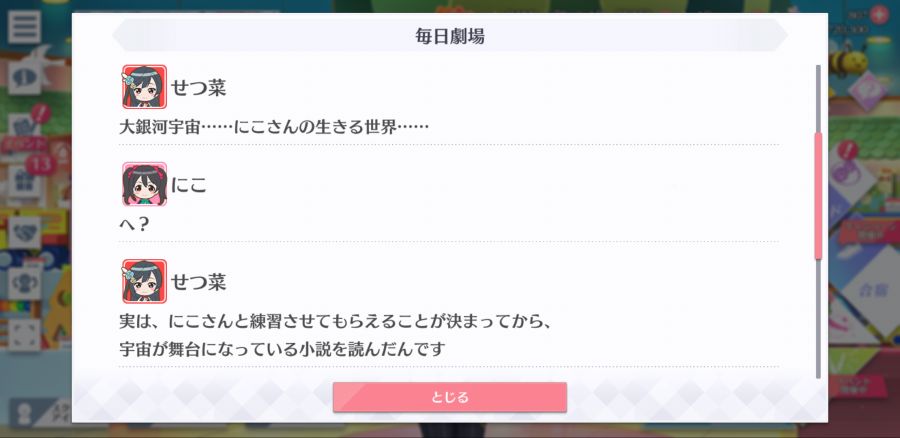Click the scrollbar track below the thumb
900x438 pixels.
[818, 319]
